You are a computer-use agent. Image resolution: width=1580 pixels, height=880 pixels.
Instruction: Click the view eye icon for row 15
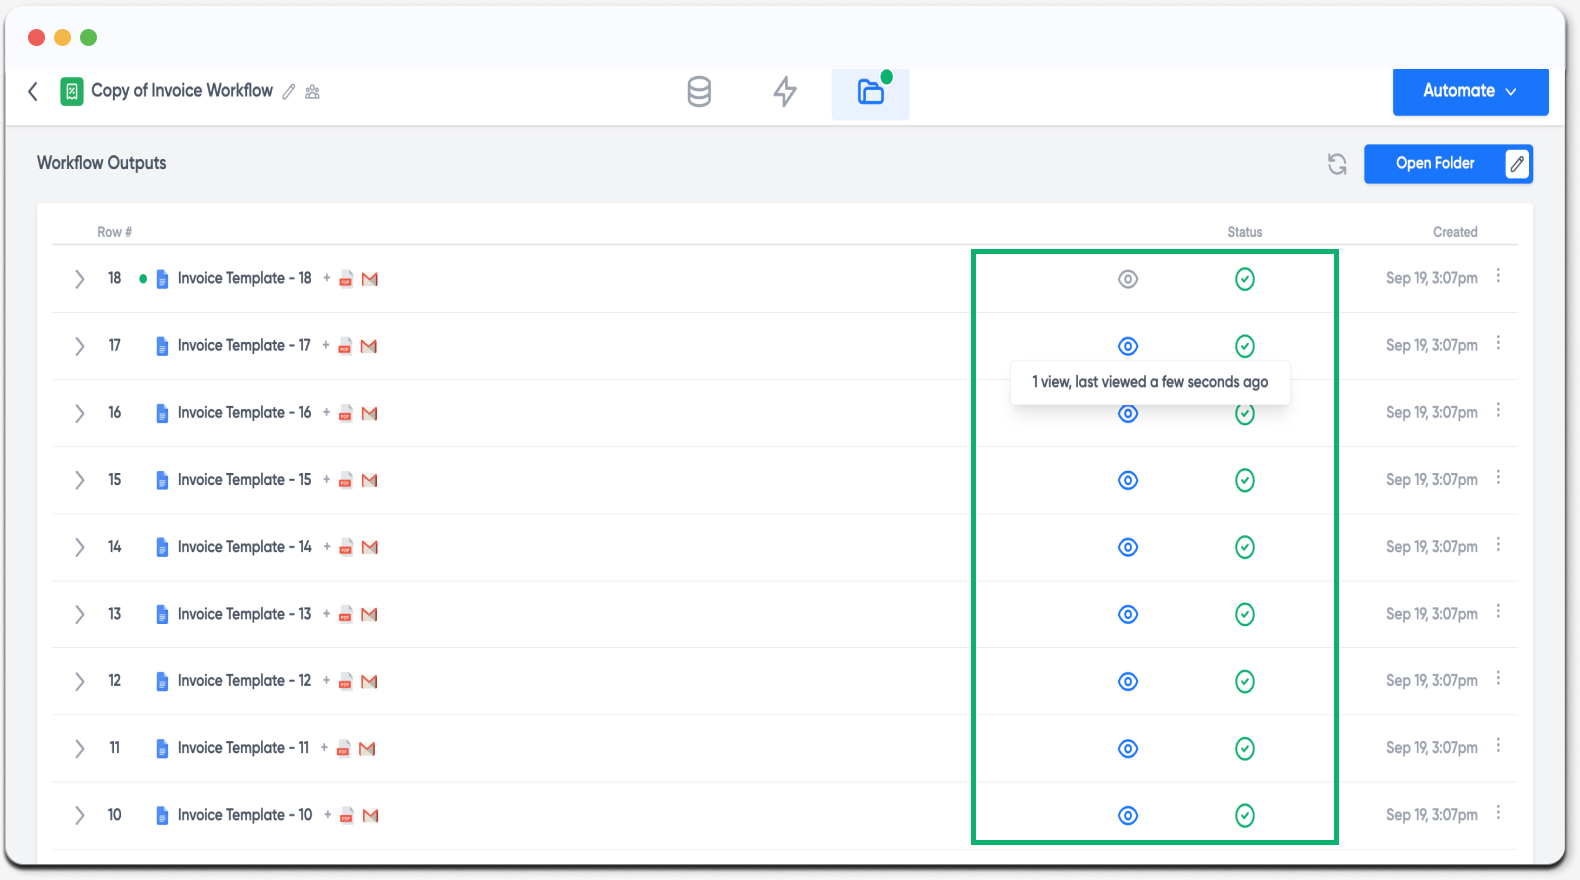[1128, 480]
